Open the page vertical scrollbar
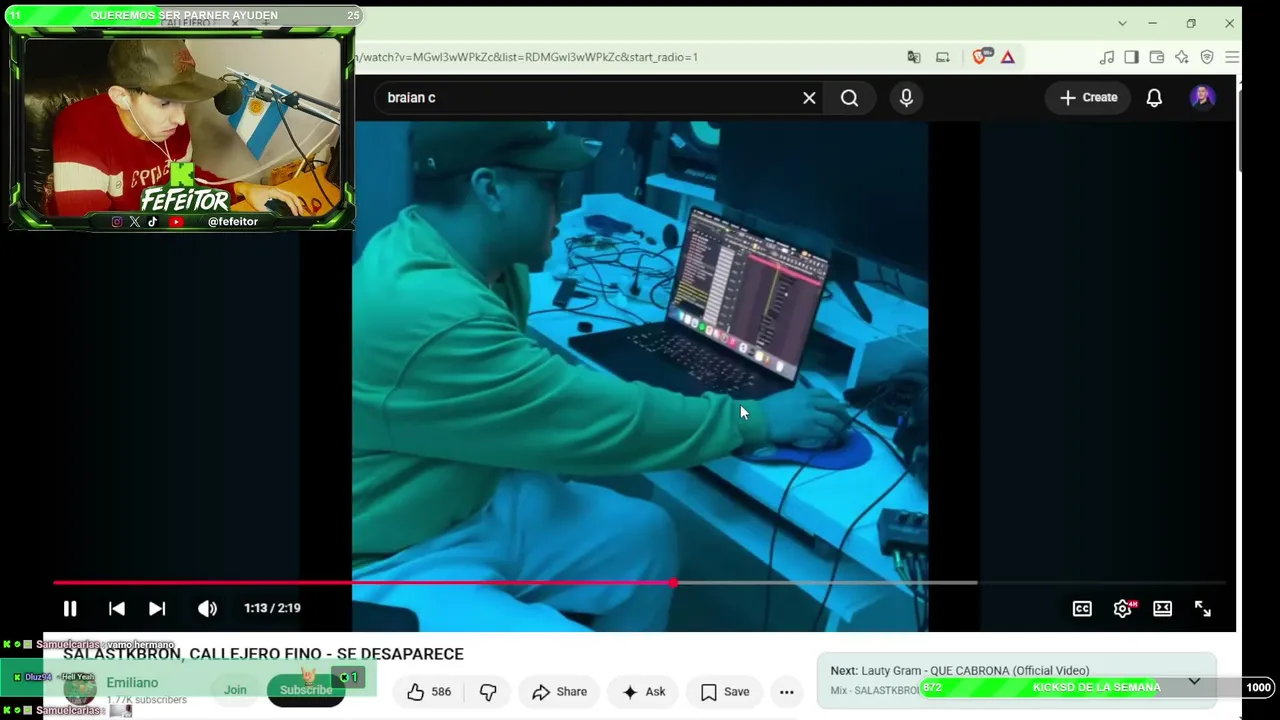This screenshot has width=1280, height=720. 1239,130
